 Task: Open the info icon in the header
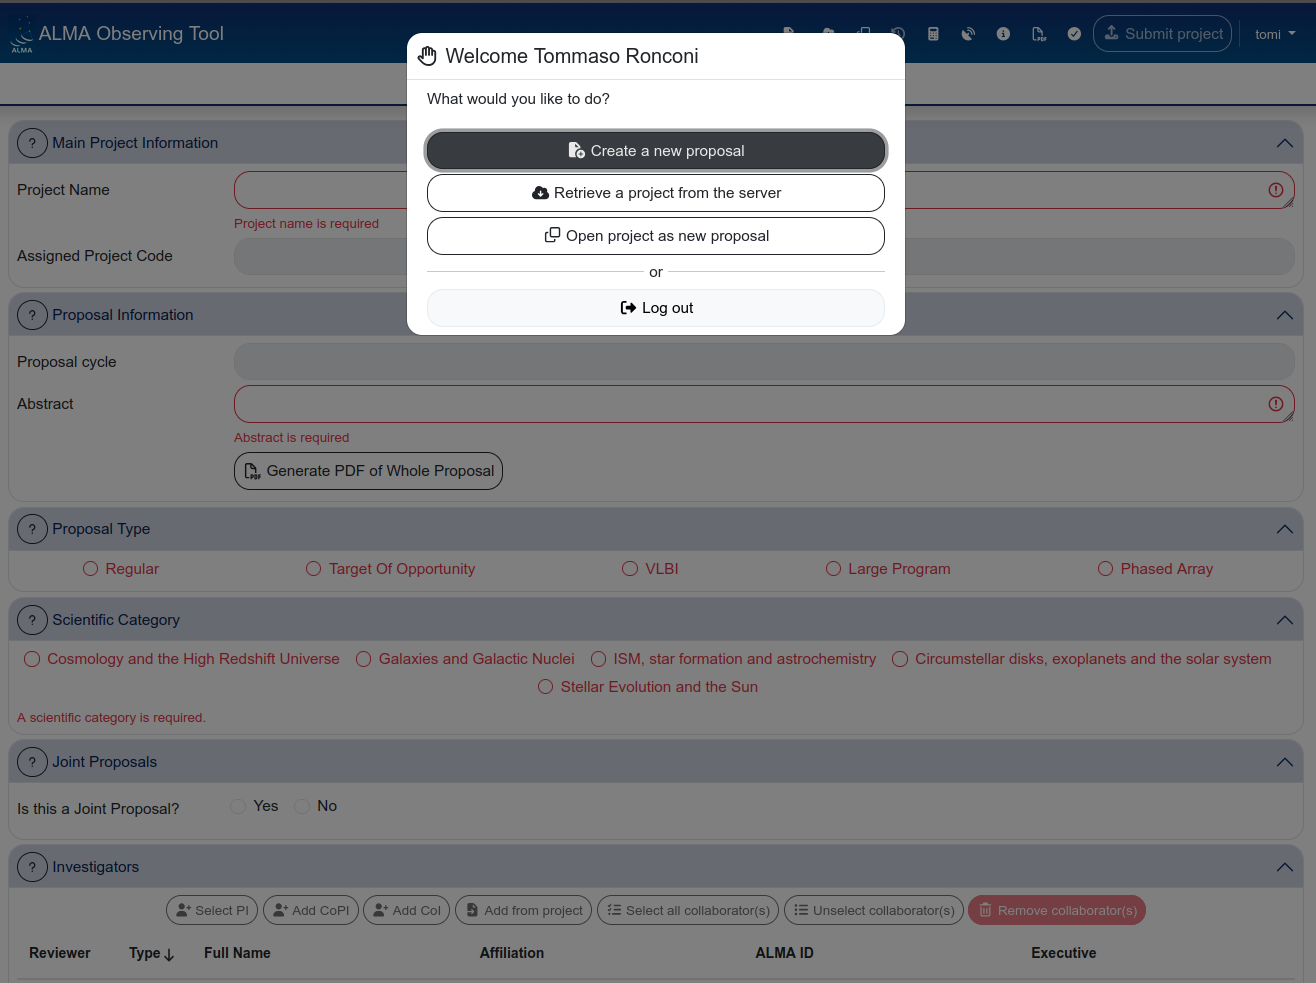(x=1003, y=34)
